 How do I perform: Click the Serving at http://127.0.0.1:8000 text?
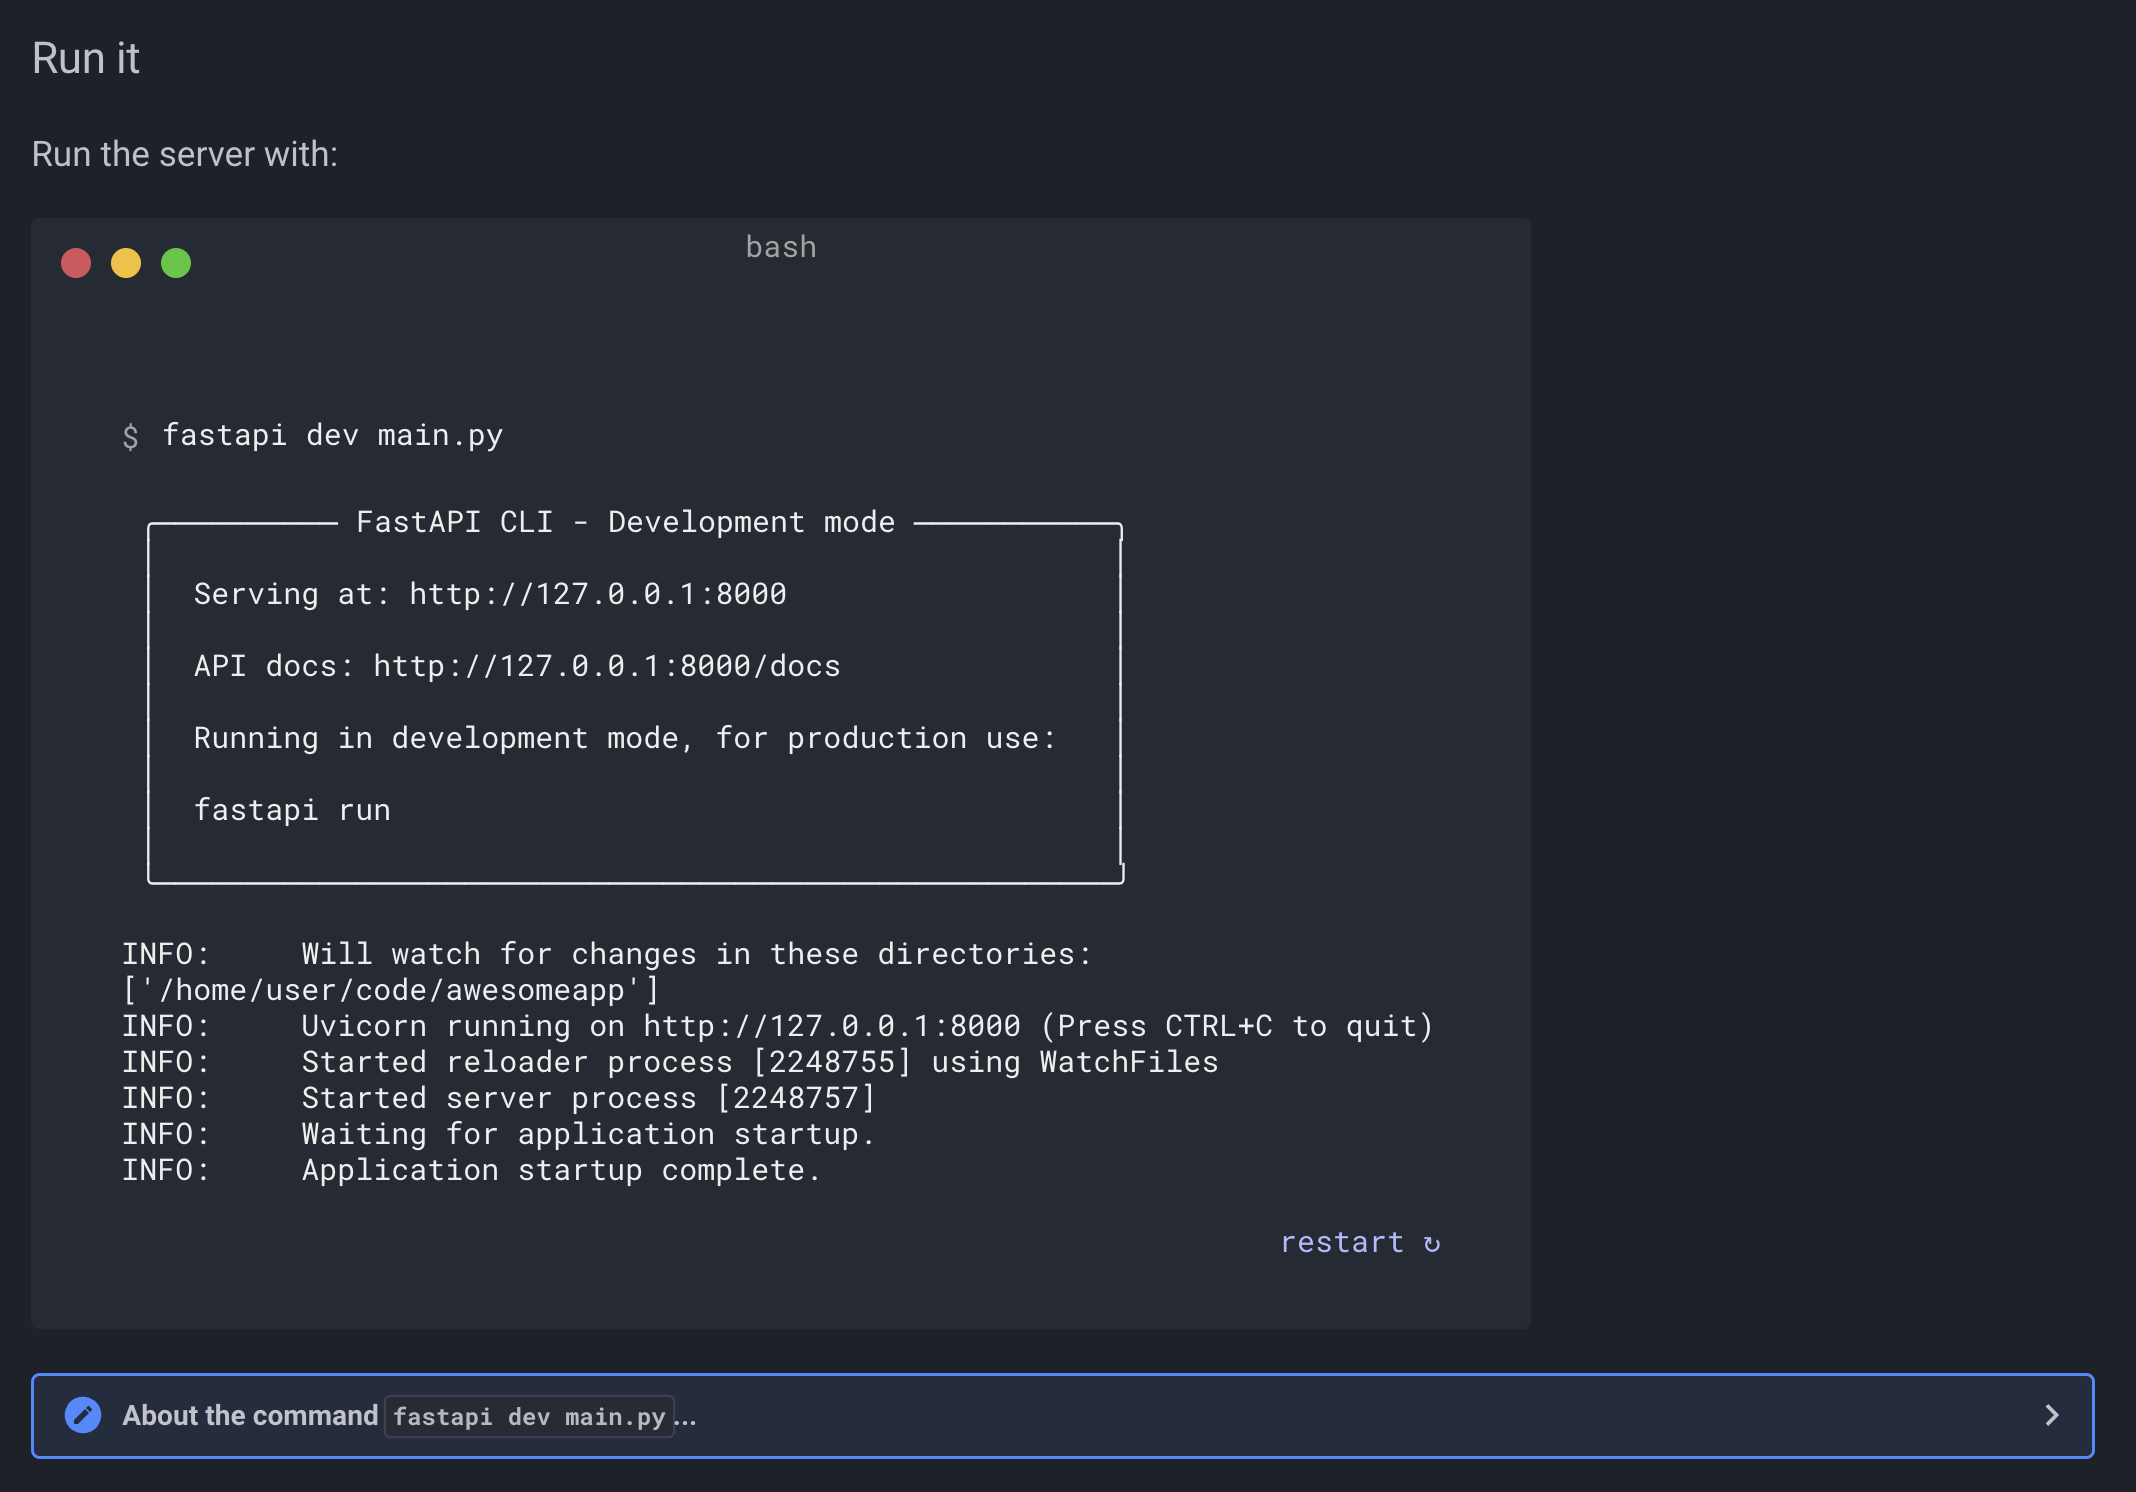click(490, 594)
